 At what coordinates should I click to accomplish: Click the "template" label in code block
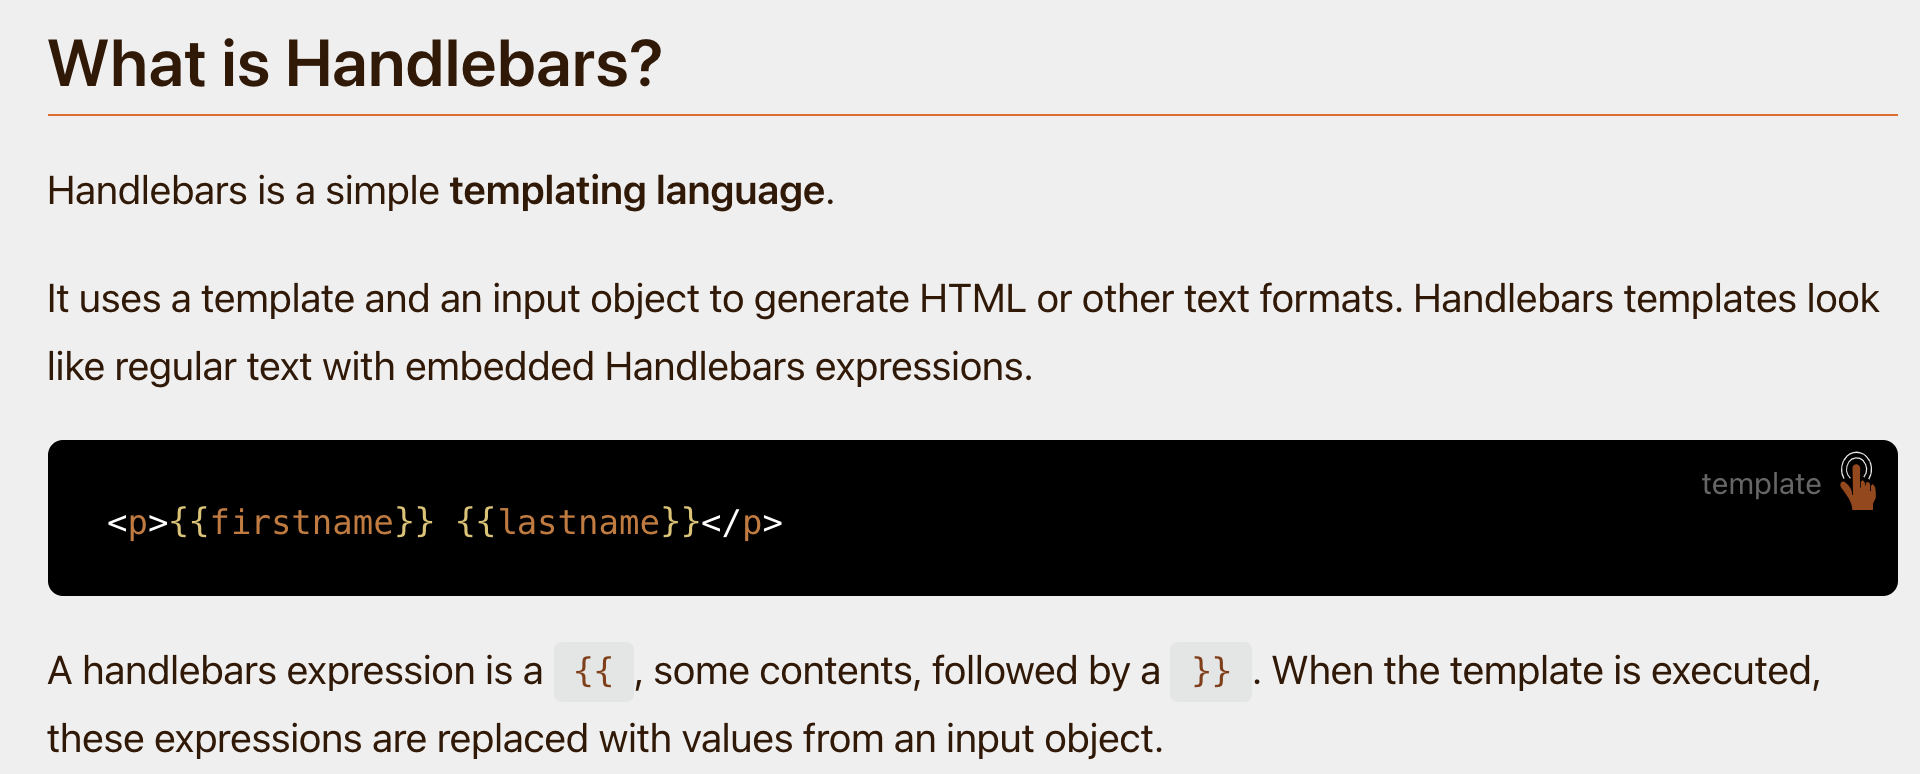(x=1761, y=484)
